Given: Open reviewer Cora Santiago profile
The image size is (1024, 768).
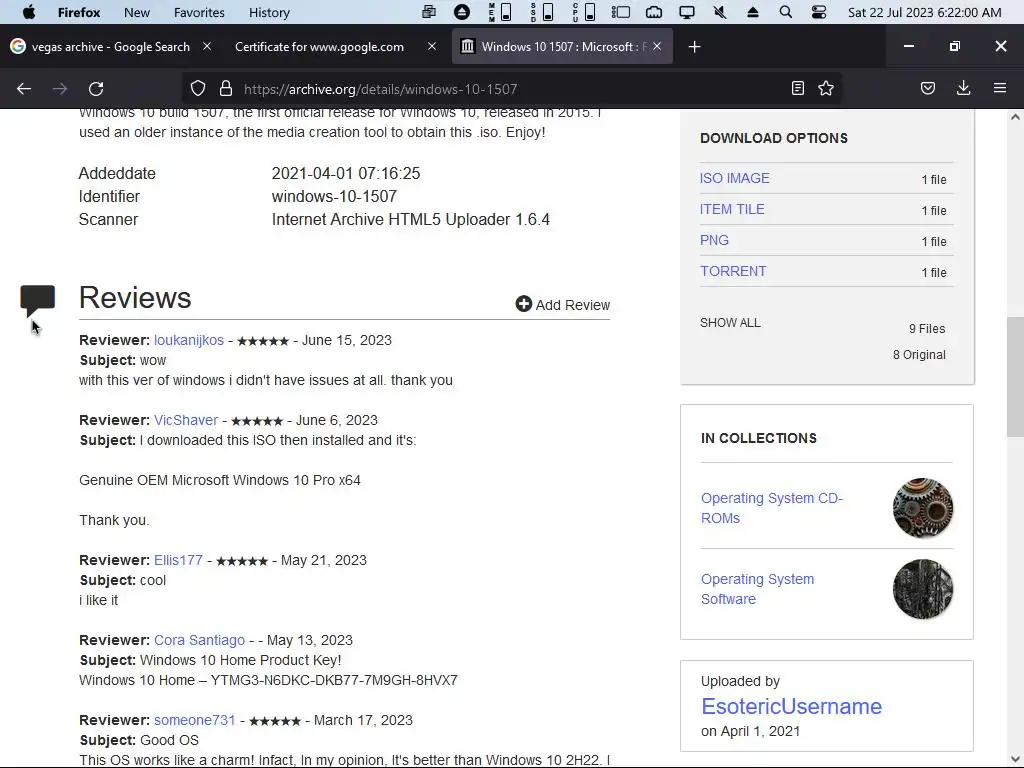Looking at the screenshot, I should (199, 640).
